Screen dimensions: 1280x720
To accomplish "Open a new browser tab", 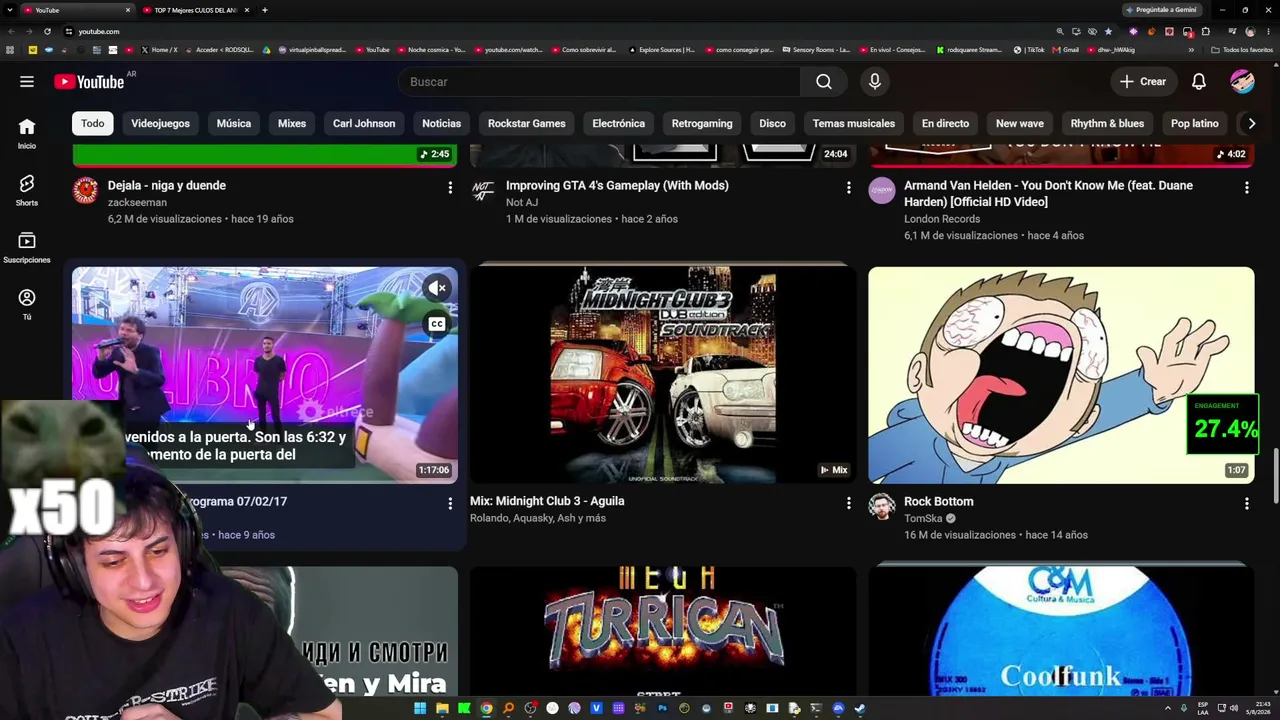I will click(264, 10).
